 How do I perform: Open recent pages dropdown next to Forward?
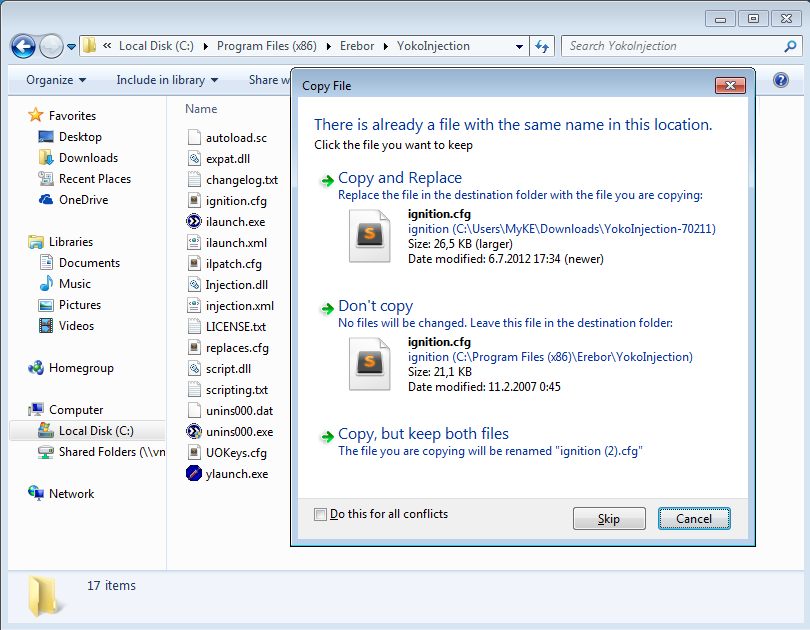72,47
